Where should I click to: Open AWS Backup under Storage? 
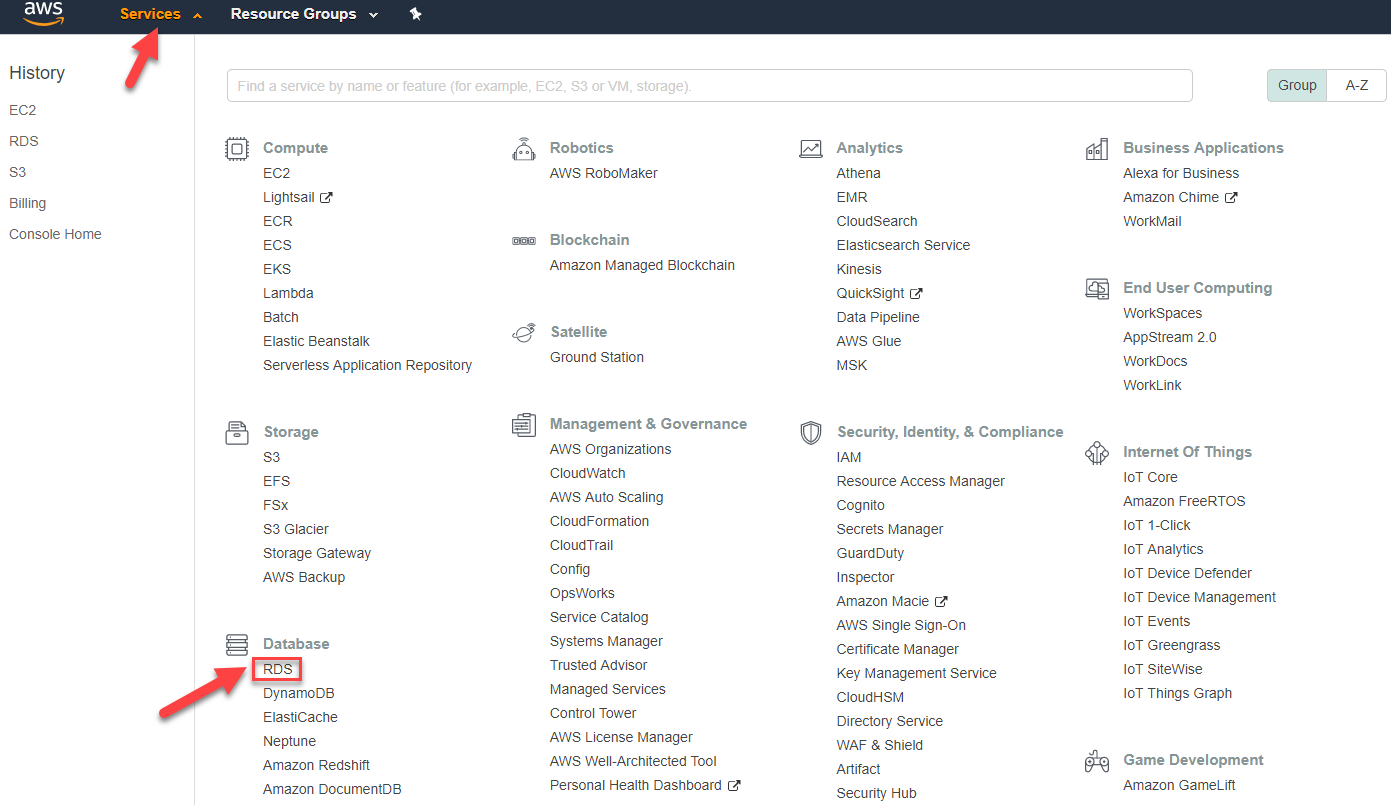(x=304, y=577)
